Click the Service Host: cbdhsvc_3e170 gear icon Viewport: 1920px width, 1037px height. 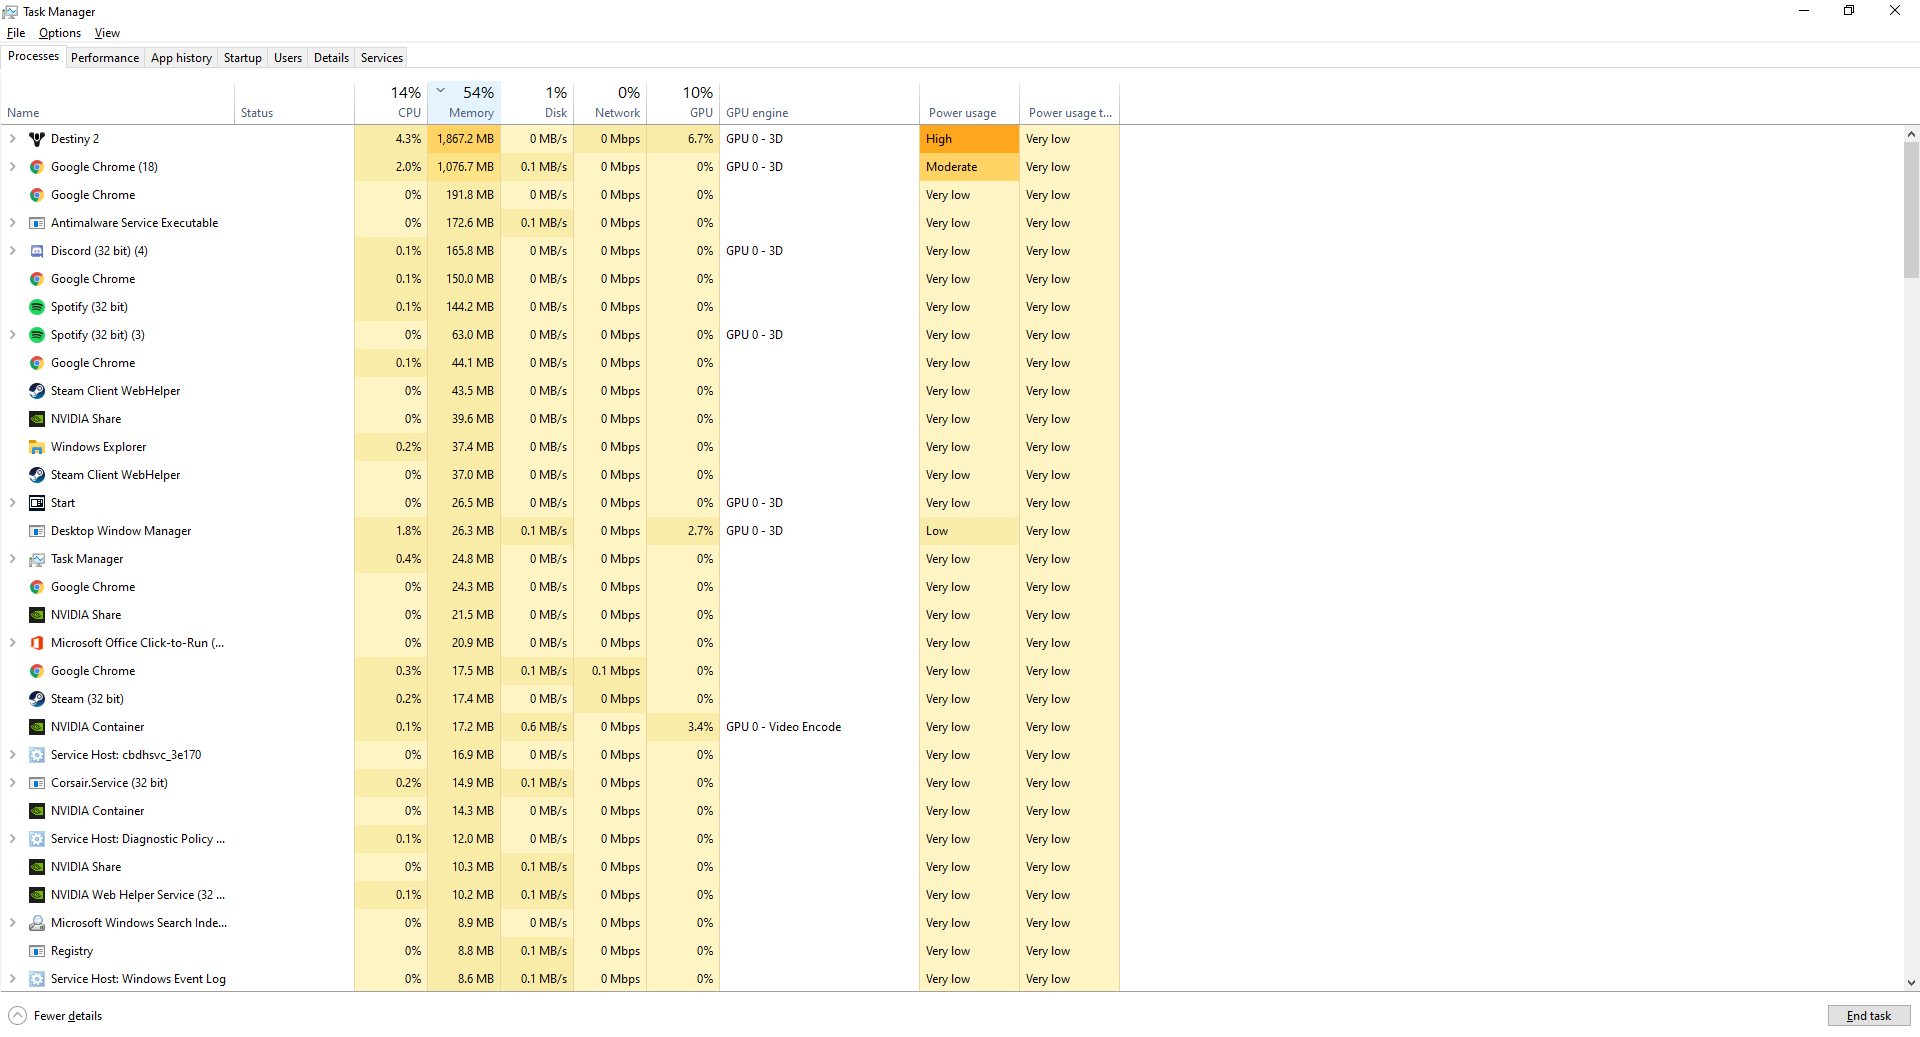37,755
